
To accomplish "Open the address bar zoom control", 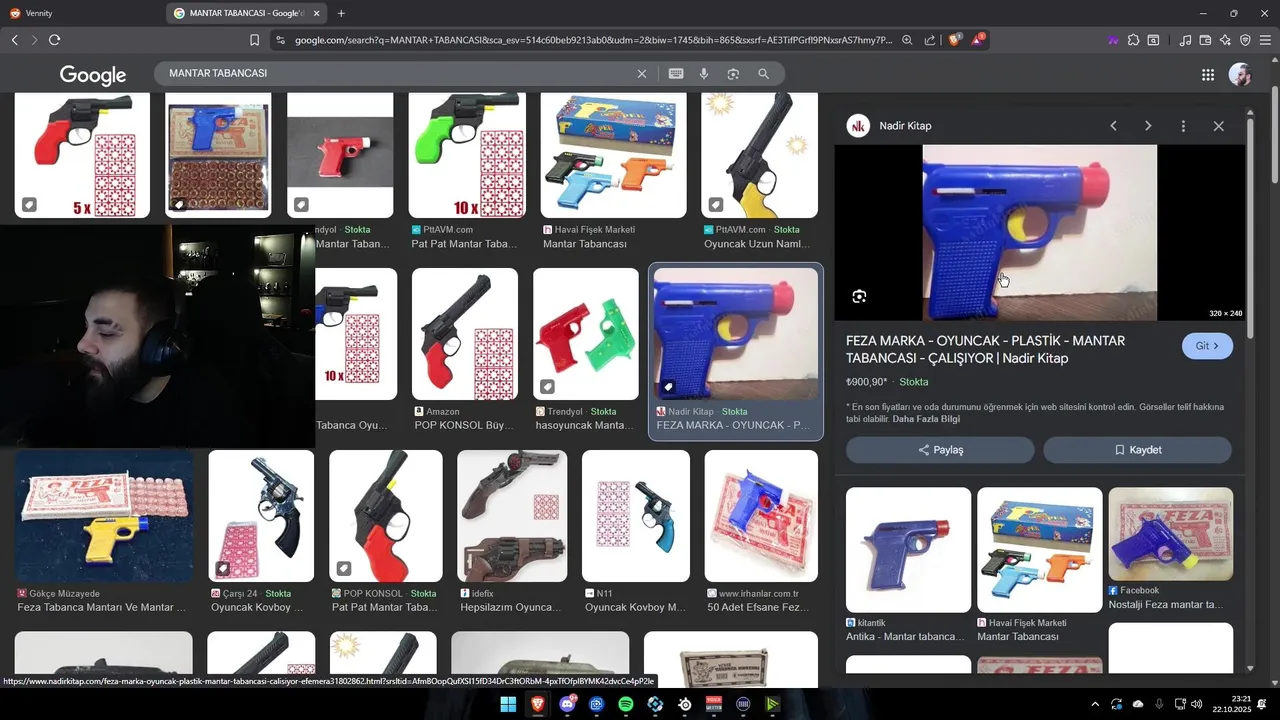I will click(907, 40).
